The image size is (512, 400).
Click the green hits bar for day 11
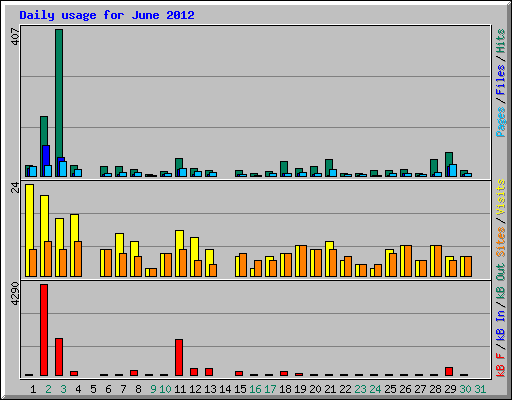coord(179,163)
